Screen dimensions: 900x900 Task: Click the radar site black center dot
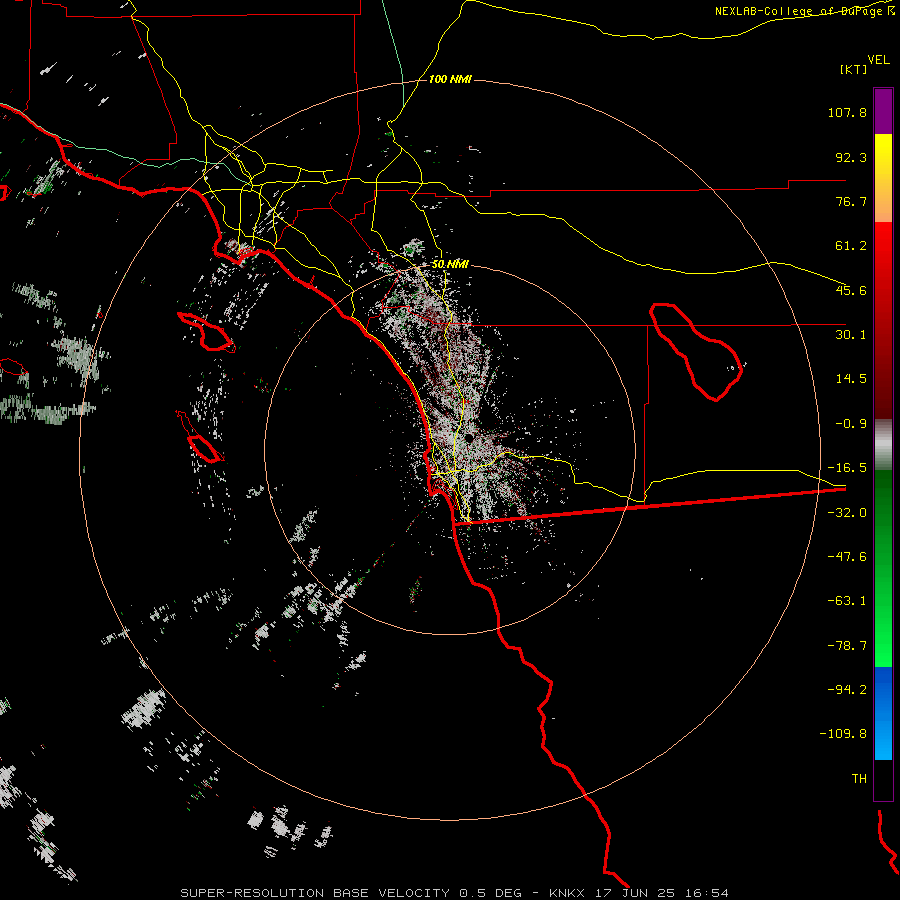469,438
